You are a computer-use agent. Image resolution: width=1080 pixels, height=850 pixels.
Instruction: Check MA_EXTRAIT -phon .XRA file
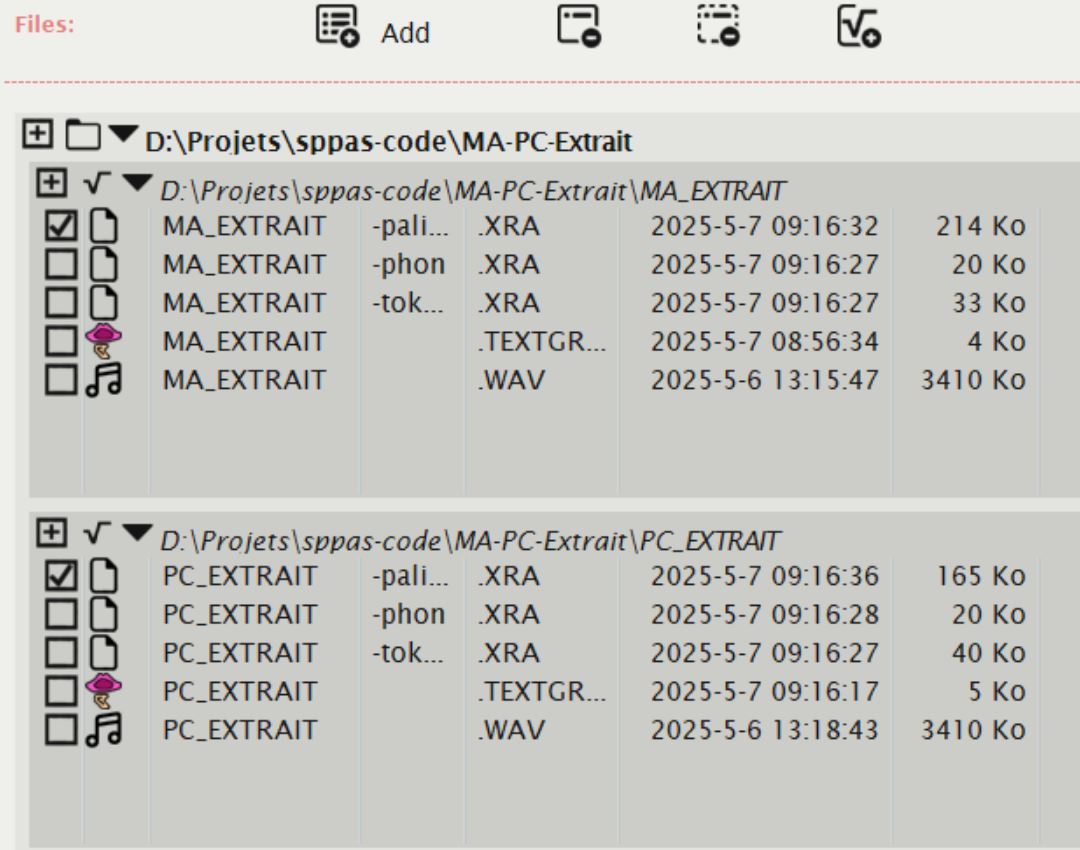click(61, 265)
